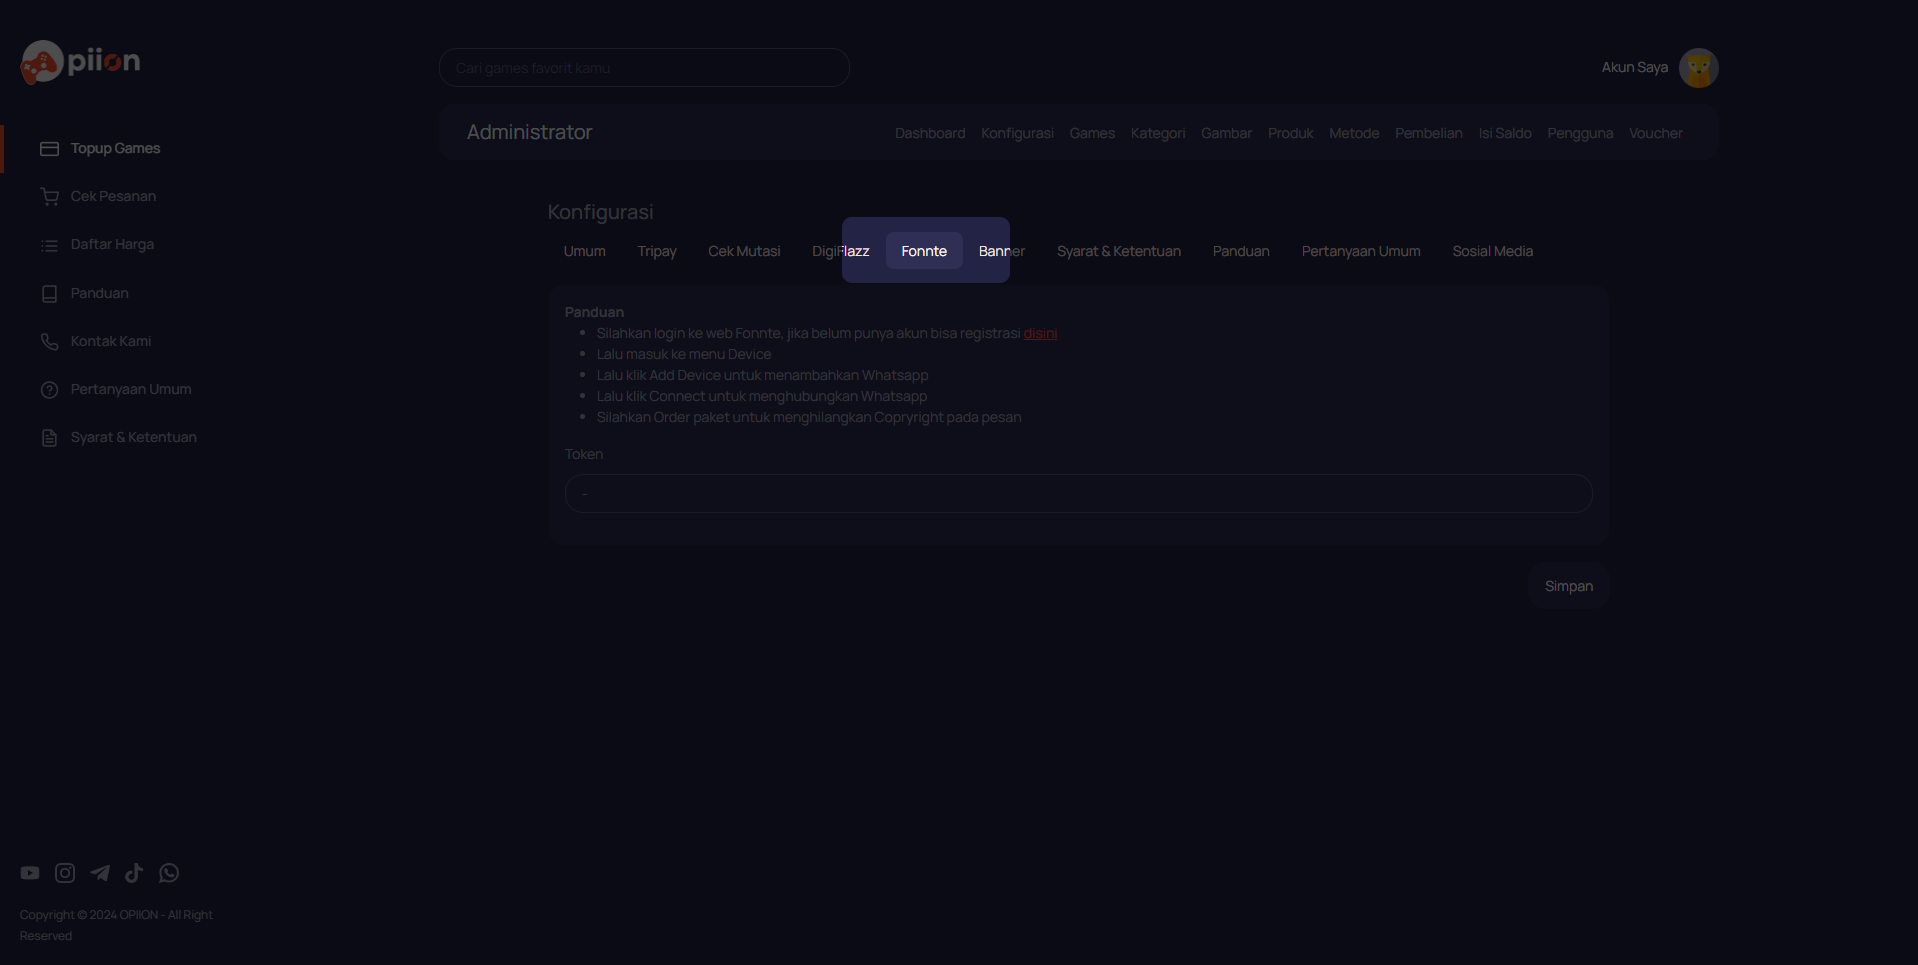Open Voucher in admin menu
This screenshot has width=1918, height=965.
pos(1656,133)
